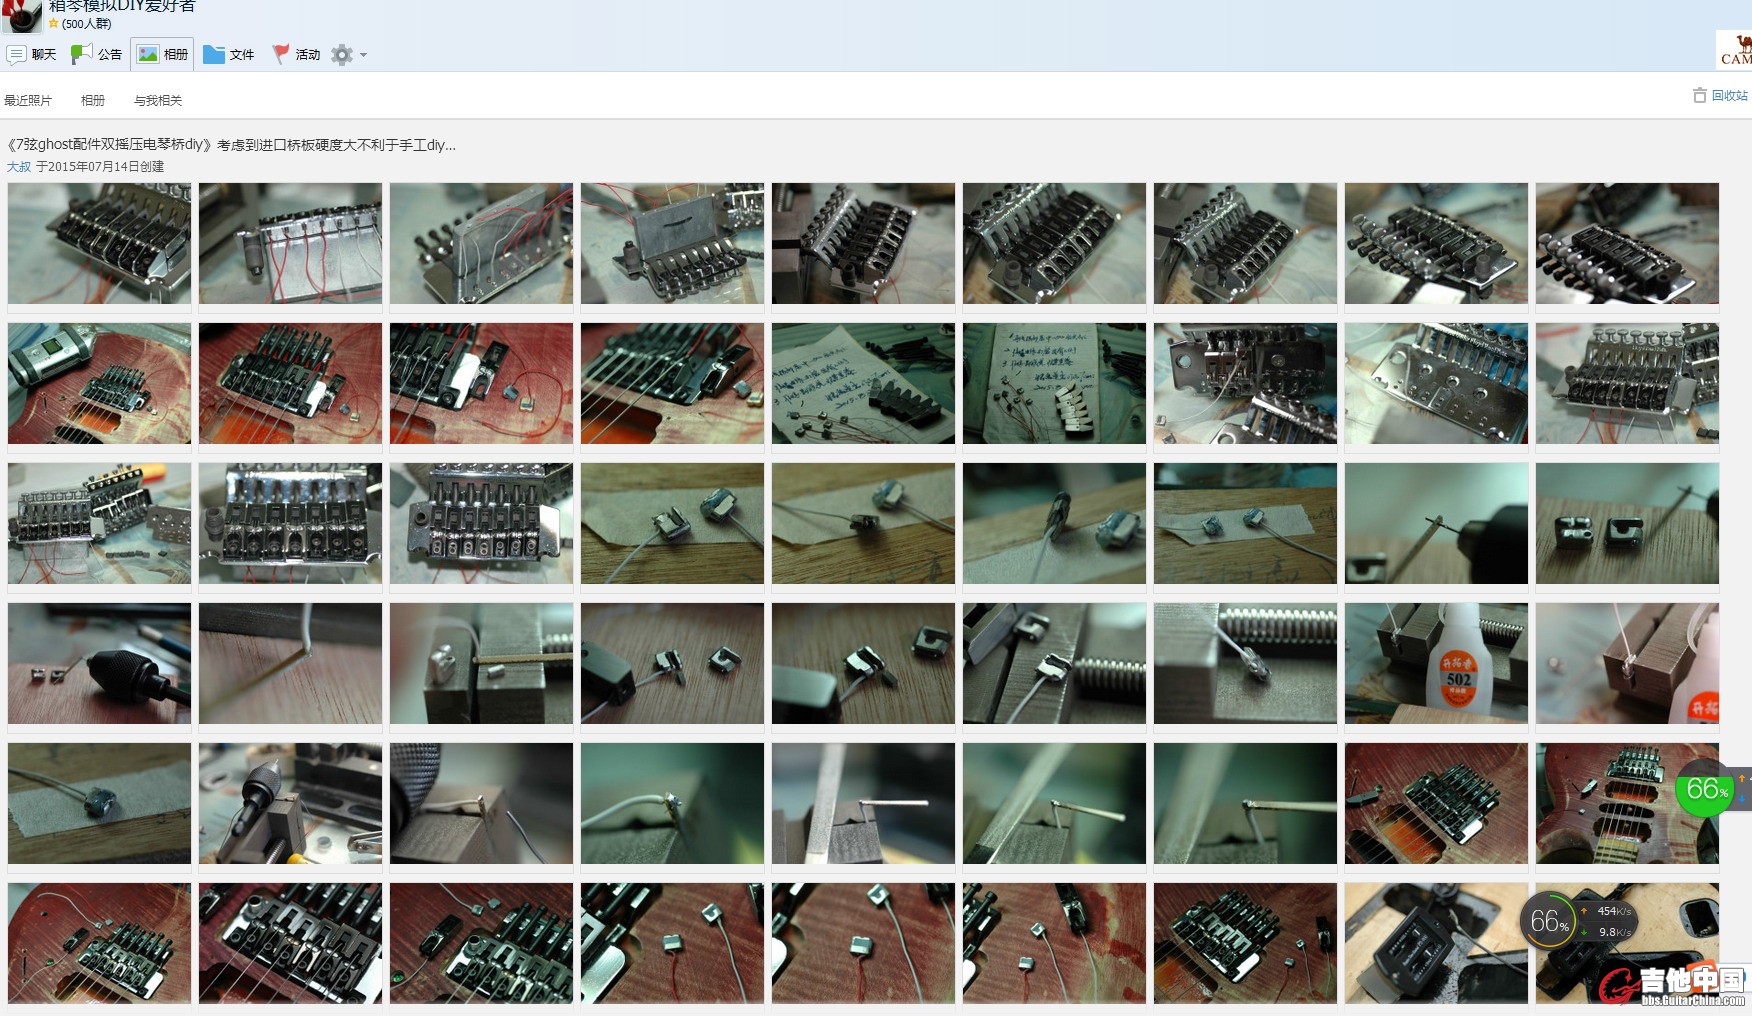This screenshot has width=1752, height=1016.
Task: Open the handwritten notes photo with black saddles
Action: 863,383
